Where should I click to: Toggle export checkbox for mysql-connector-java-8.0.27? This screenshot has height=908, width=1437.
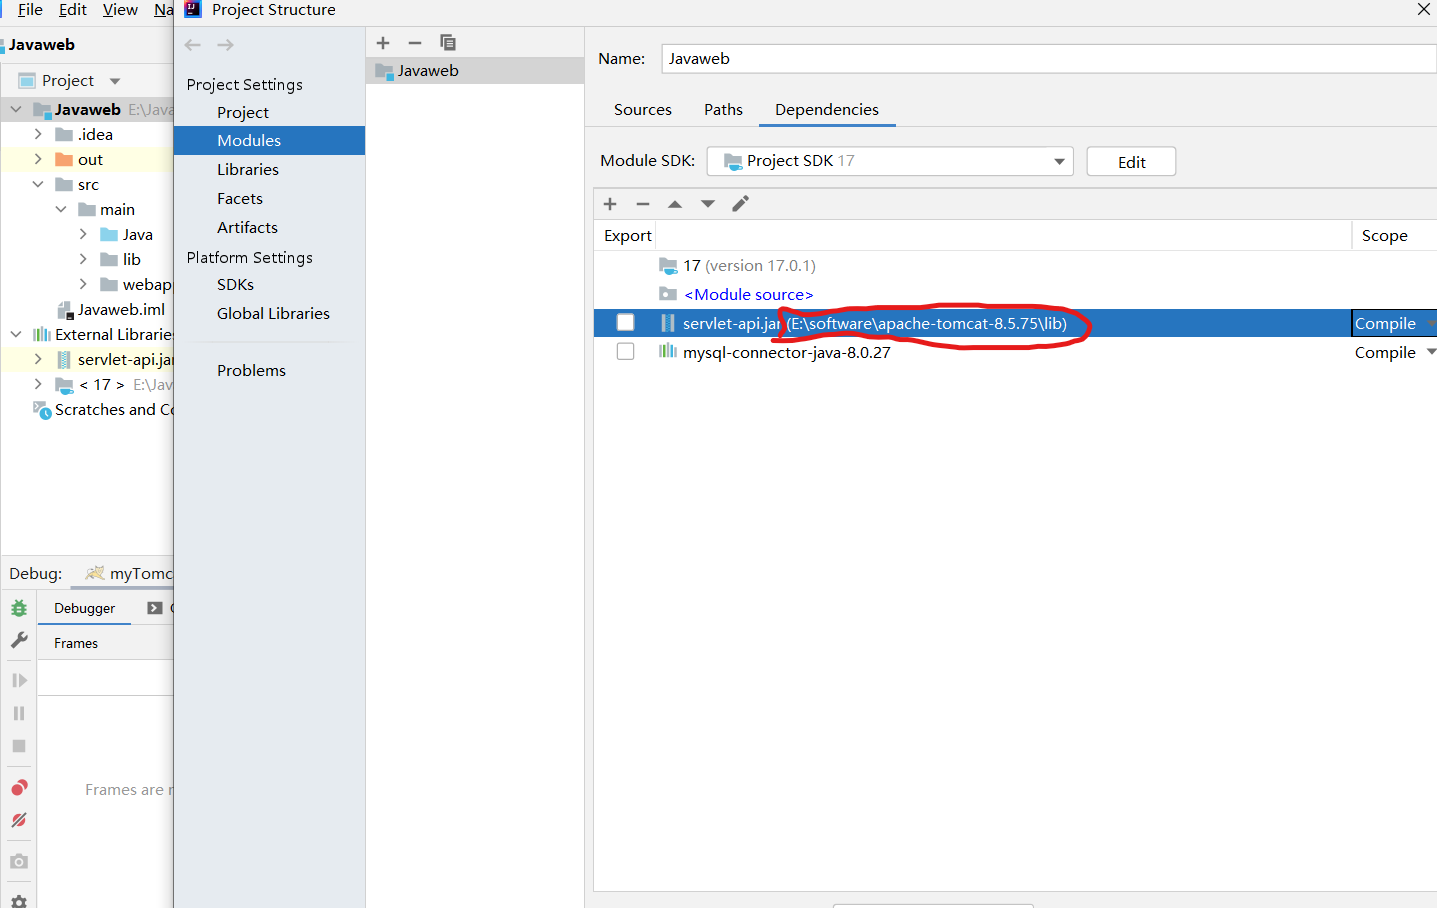(x=626, y=352)
